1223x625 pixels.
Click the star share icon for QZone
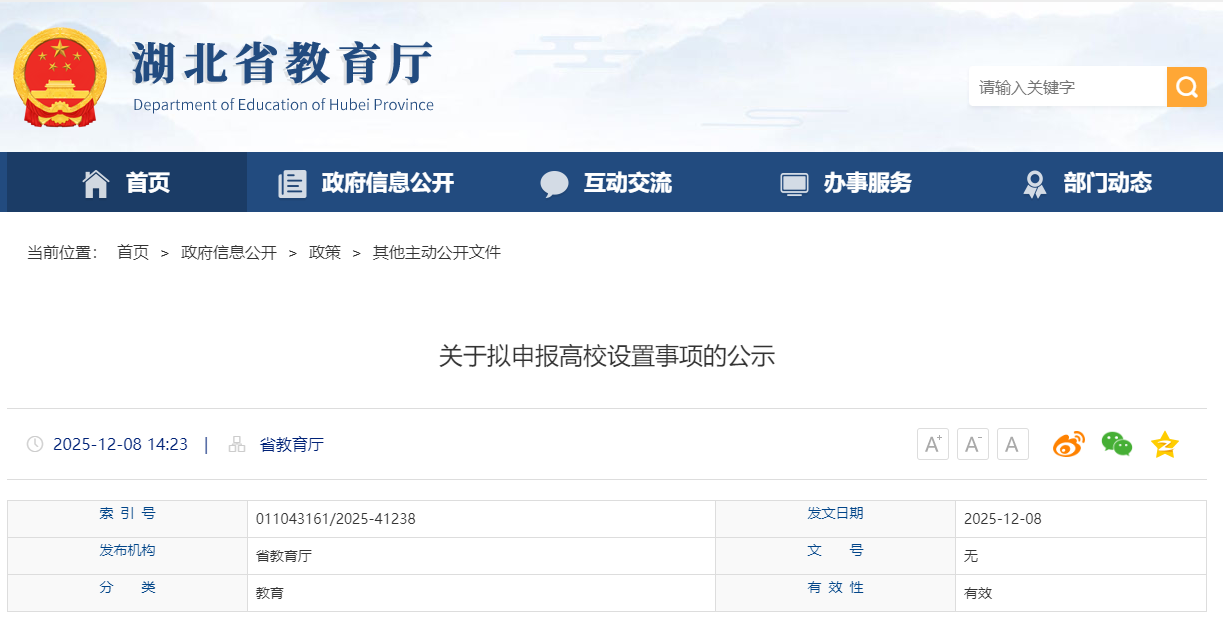coord(1164,444)
